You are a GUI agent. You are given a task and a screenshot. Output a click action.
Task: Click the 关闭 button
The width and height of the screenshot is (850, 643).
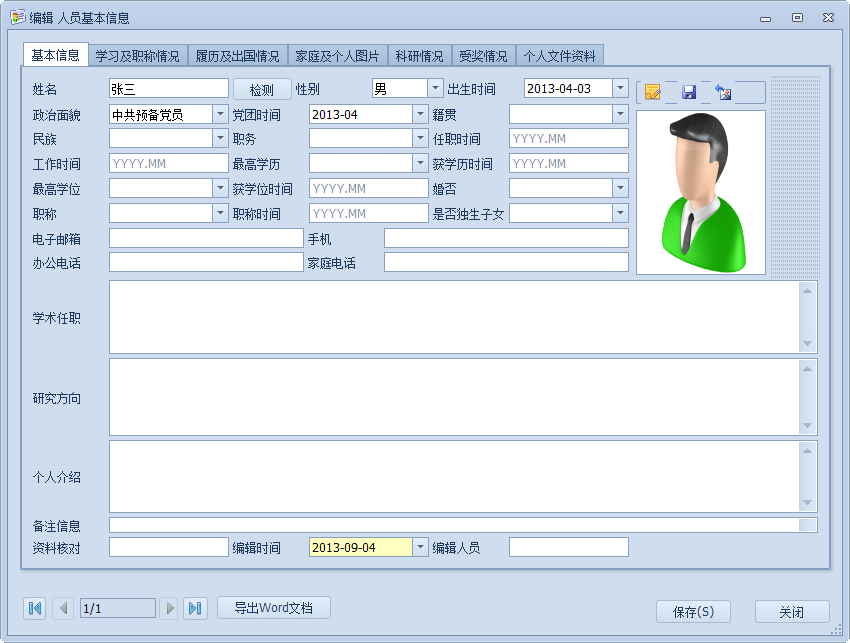[x=792, y=612]
